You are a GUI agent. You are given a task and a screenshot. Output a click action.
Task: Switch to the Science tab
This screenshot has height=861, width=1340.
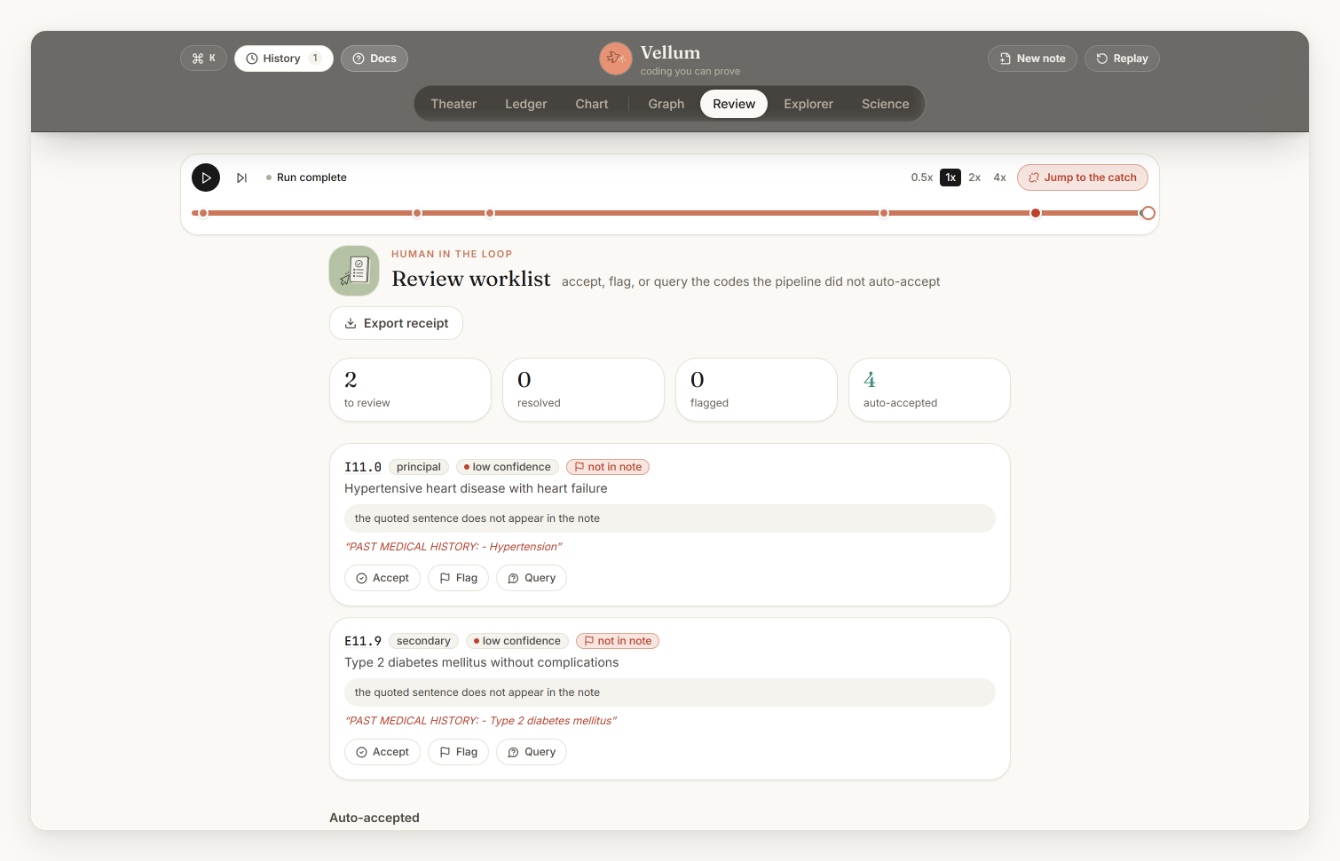[885, 104]
